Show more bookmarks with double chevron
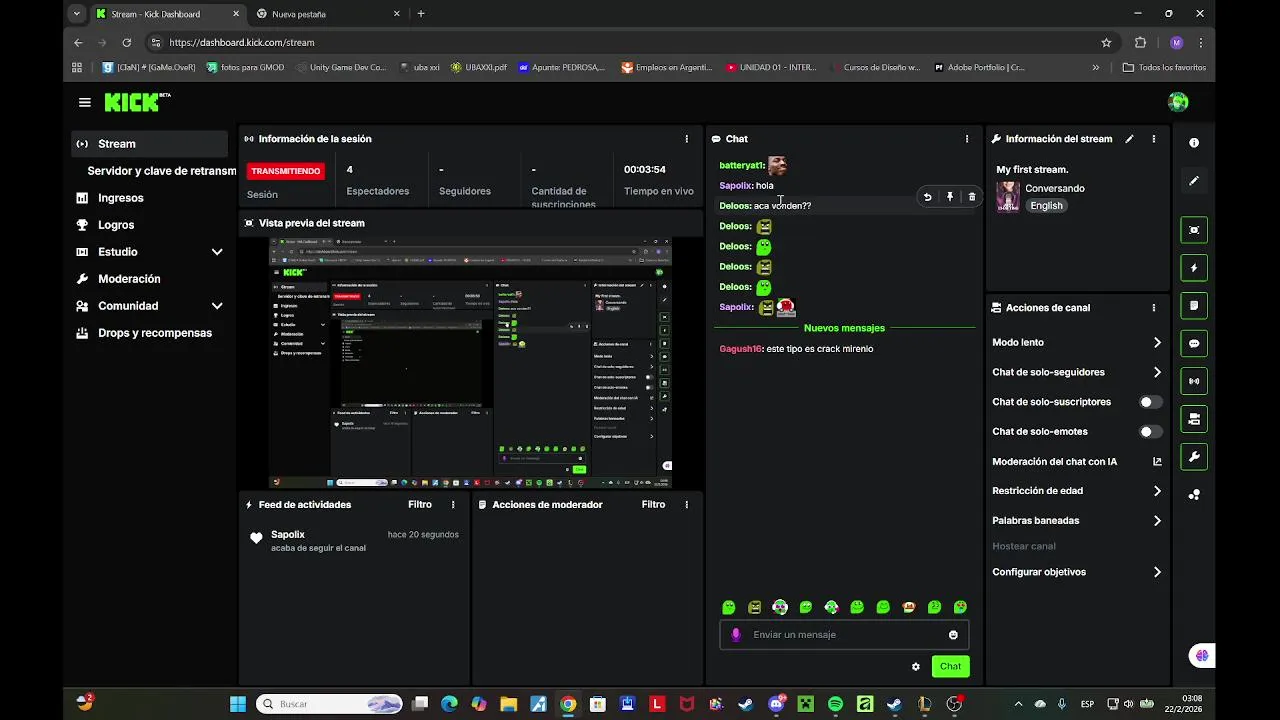Screen dimensions: 1280x720 [1096, 68]
